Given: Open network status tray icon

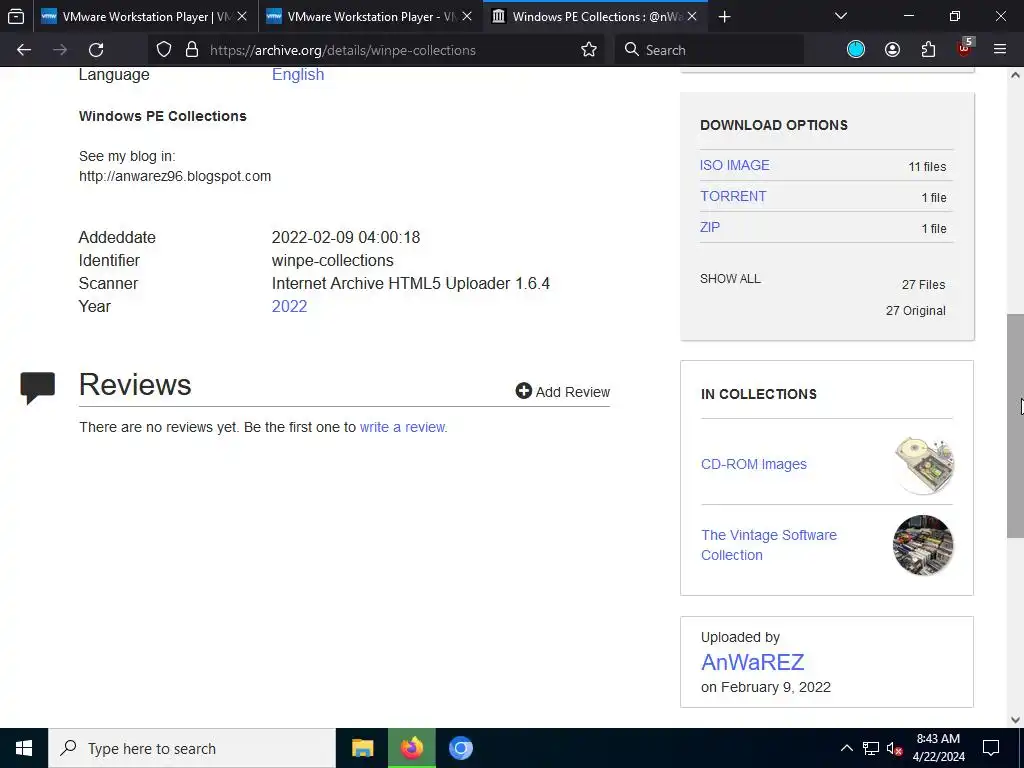Looking at the screenshot, I should [x=871, y=748].
